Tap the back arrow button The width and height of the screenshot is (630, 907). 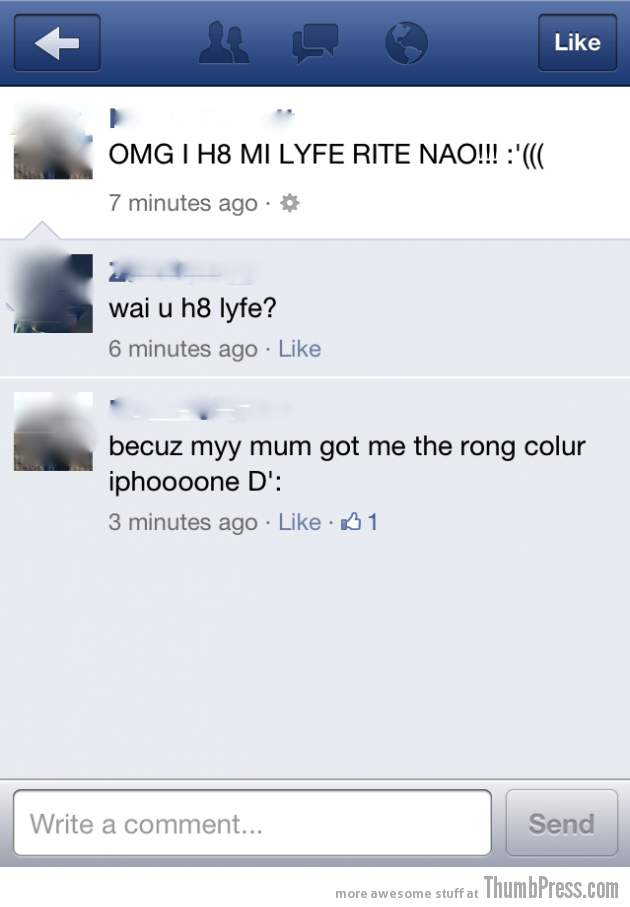coord(57,43)
